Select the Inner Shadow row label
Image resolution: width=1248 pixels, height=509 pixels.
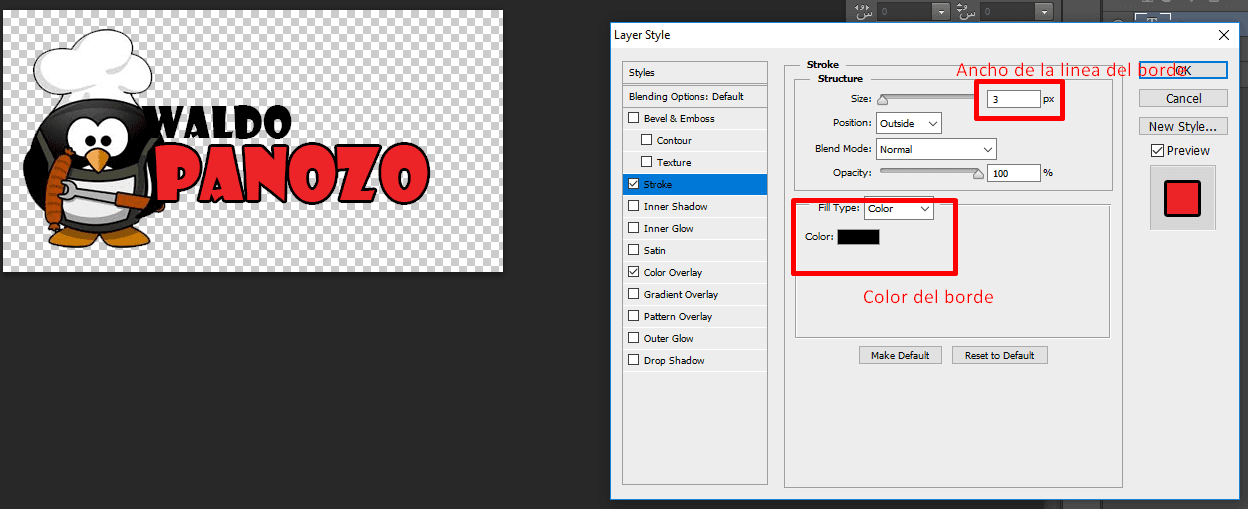pos(675,206)
